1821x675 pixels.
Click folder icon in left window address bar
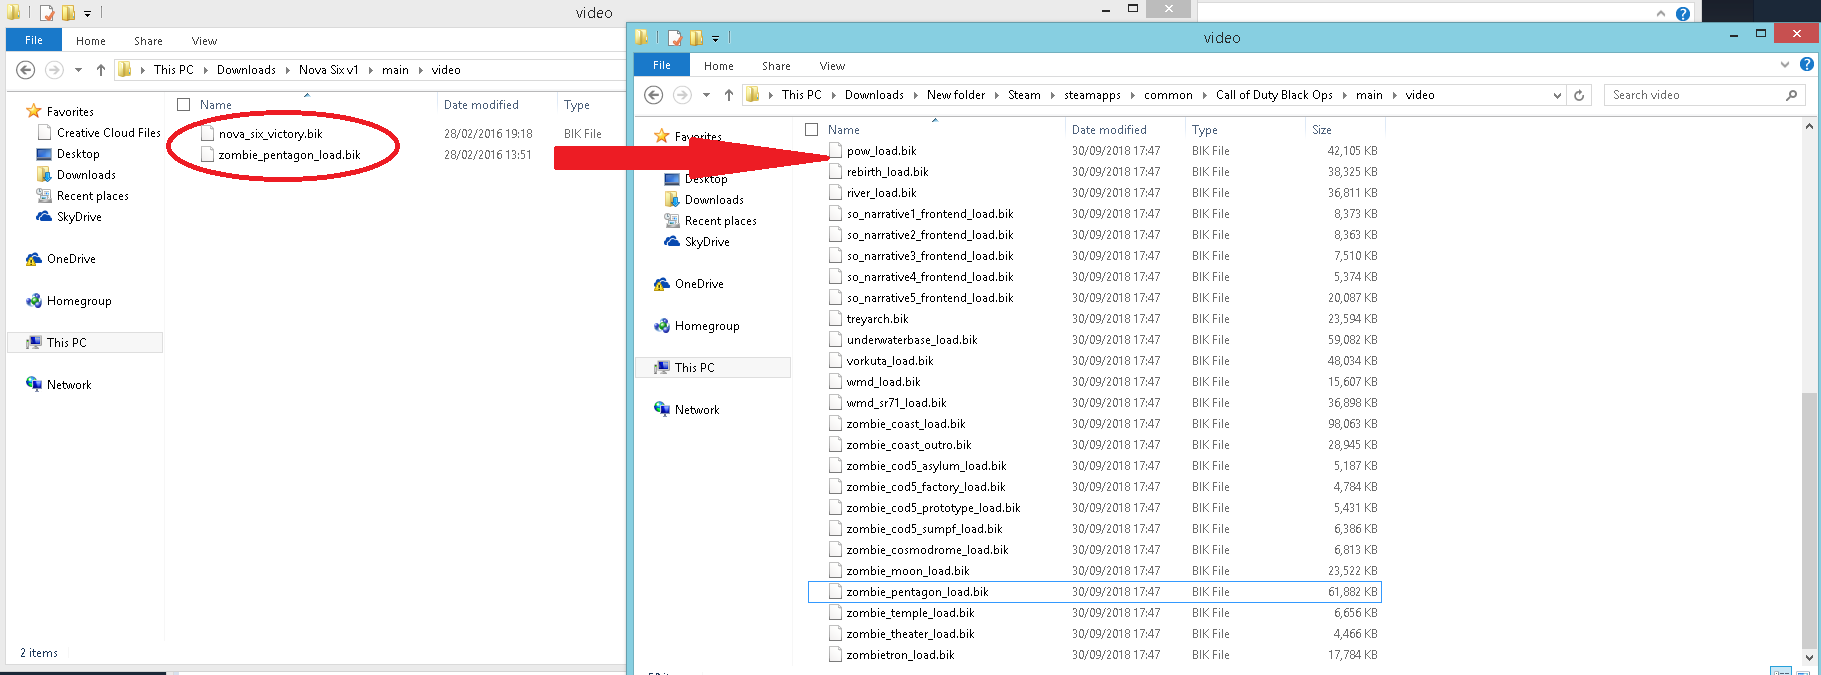coord(124,70)
